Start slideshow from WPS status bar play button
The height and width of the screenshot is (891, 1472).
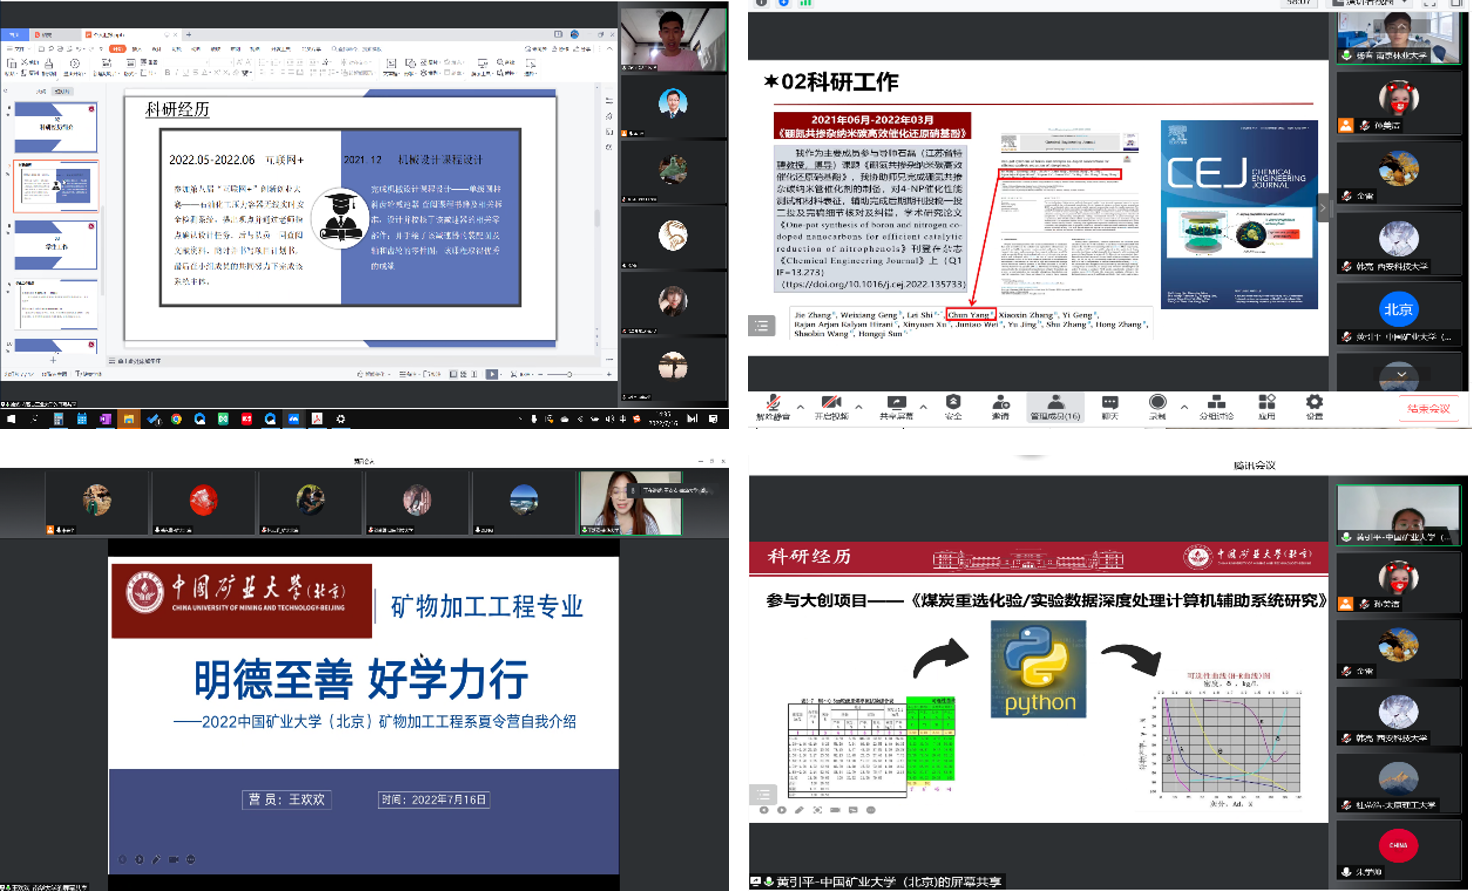pyautogui.click(x=491, y=374)
